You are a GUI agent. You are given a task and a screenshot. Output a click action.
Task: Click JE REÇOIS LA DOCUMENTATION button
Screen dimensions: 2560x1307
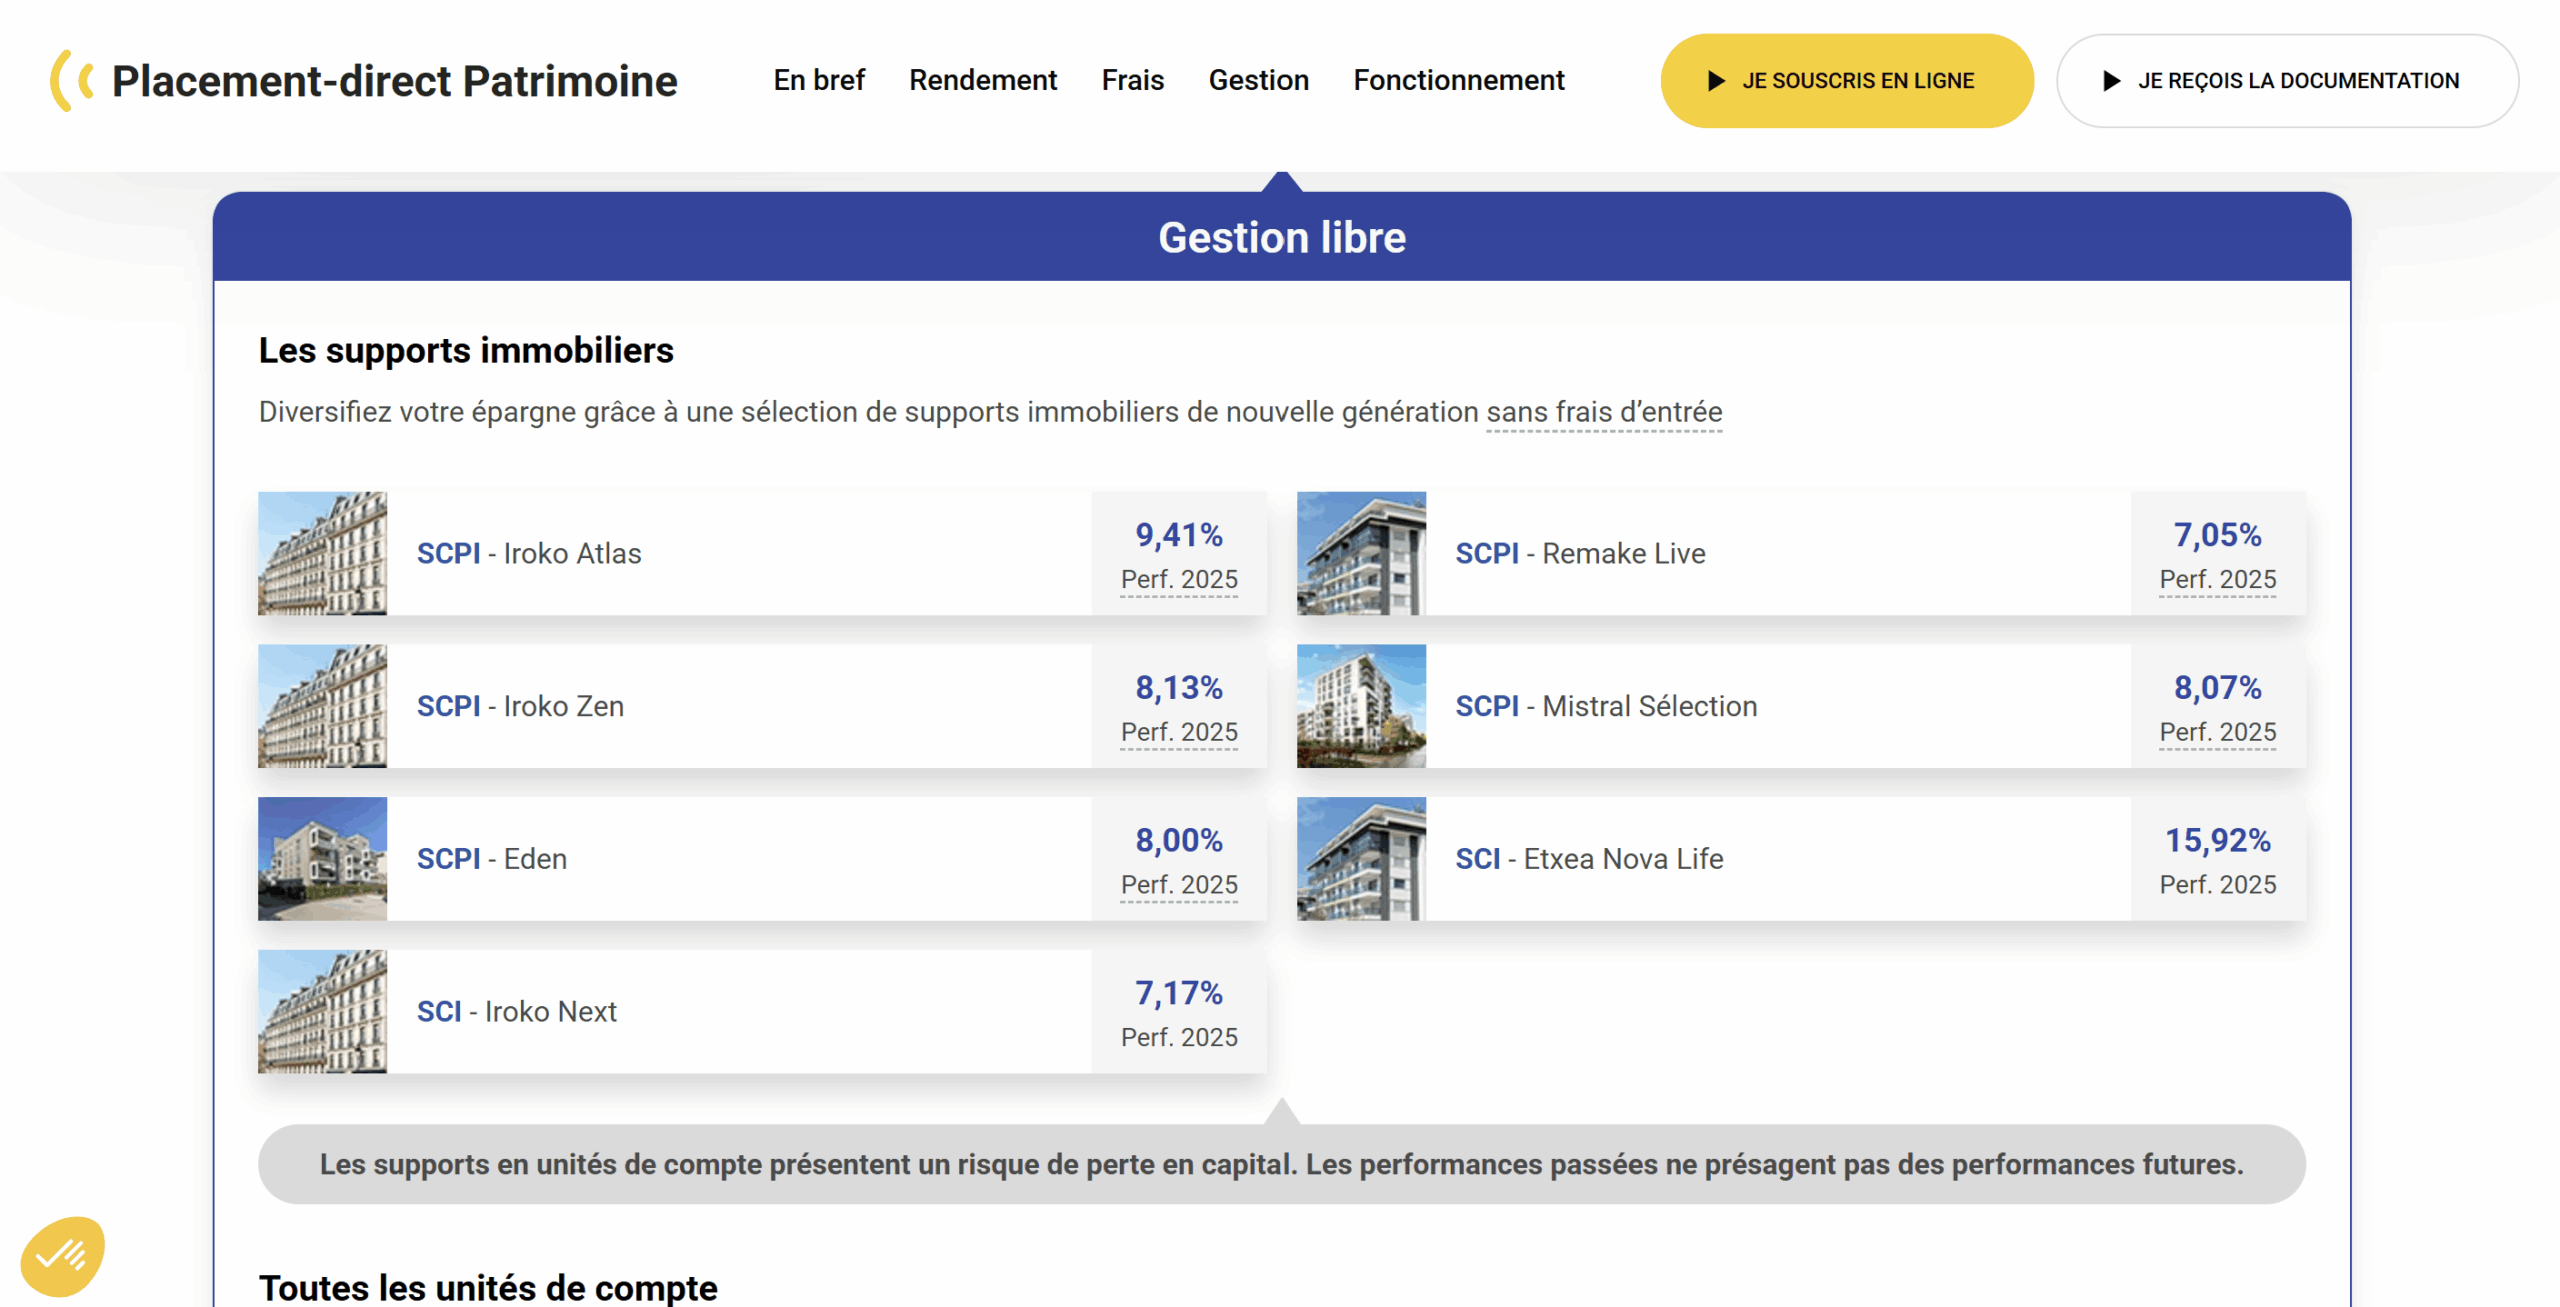coord(2287,81)
